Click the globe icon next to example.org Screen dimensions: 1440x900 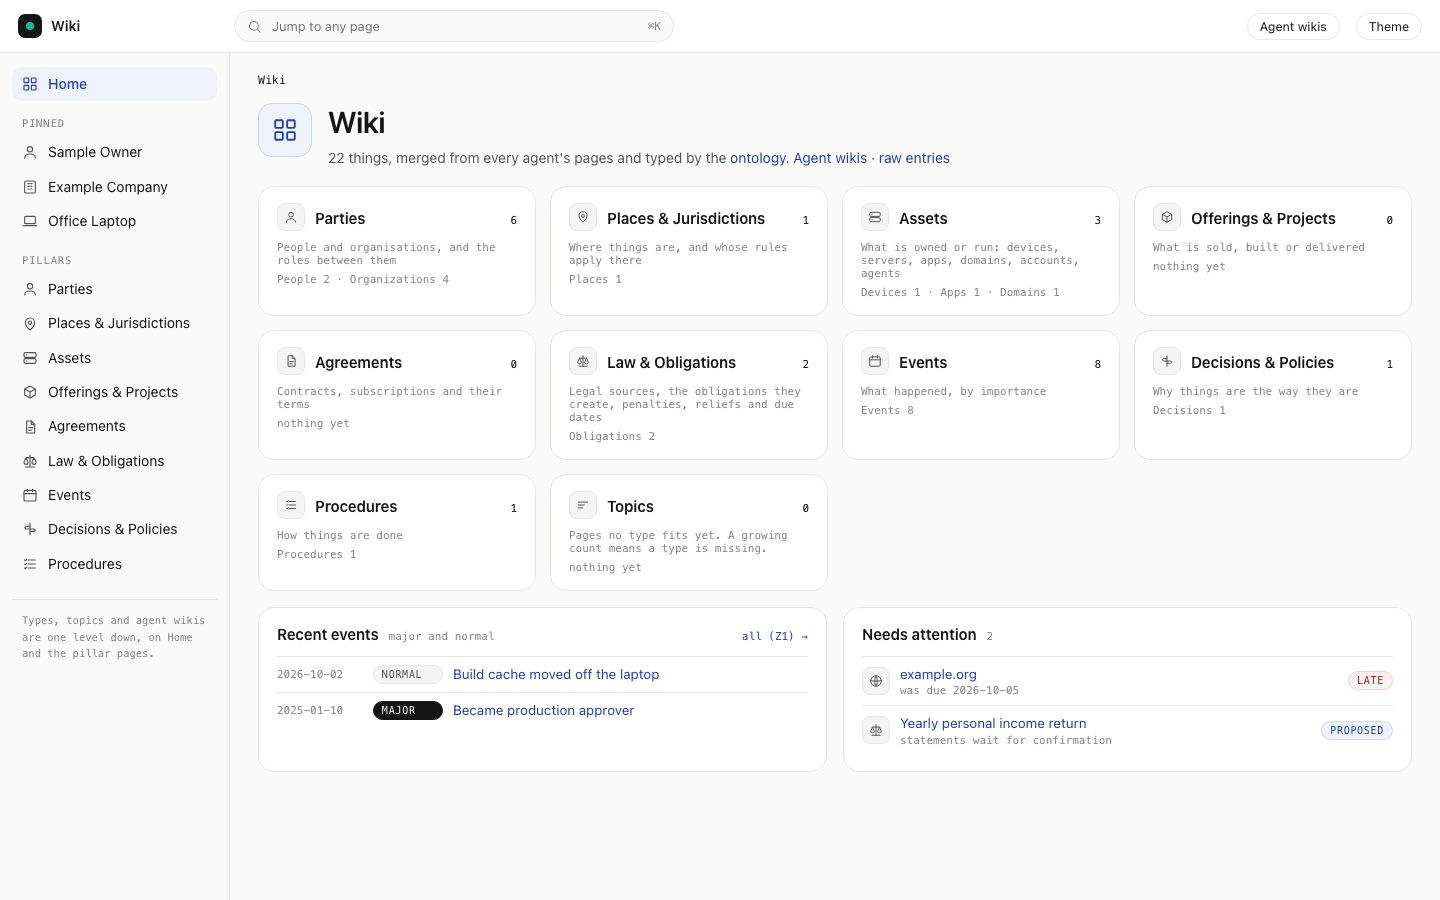[x=876, y=681]
